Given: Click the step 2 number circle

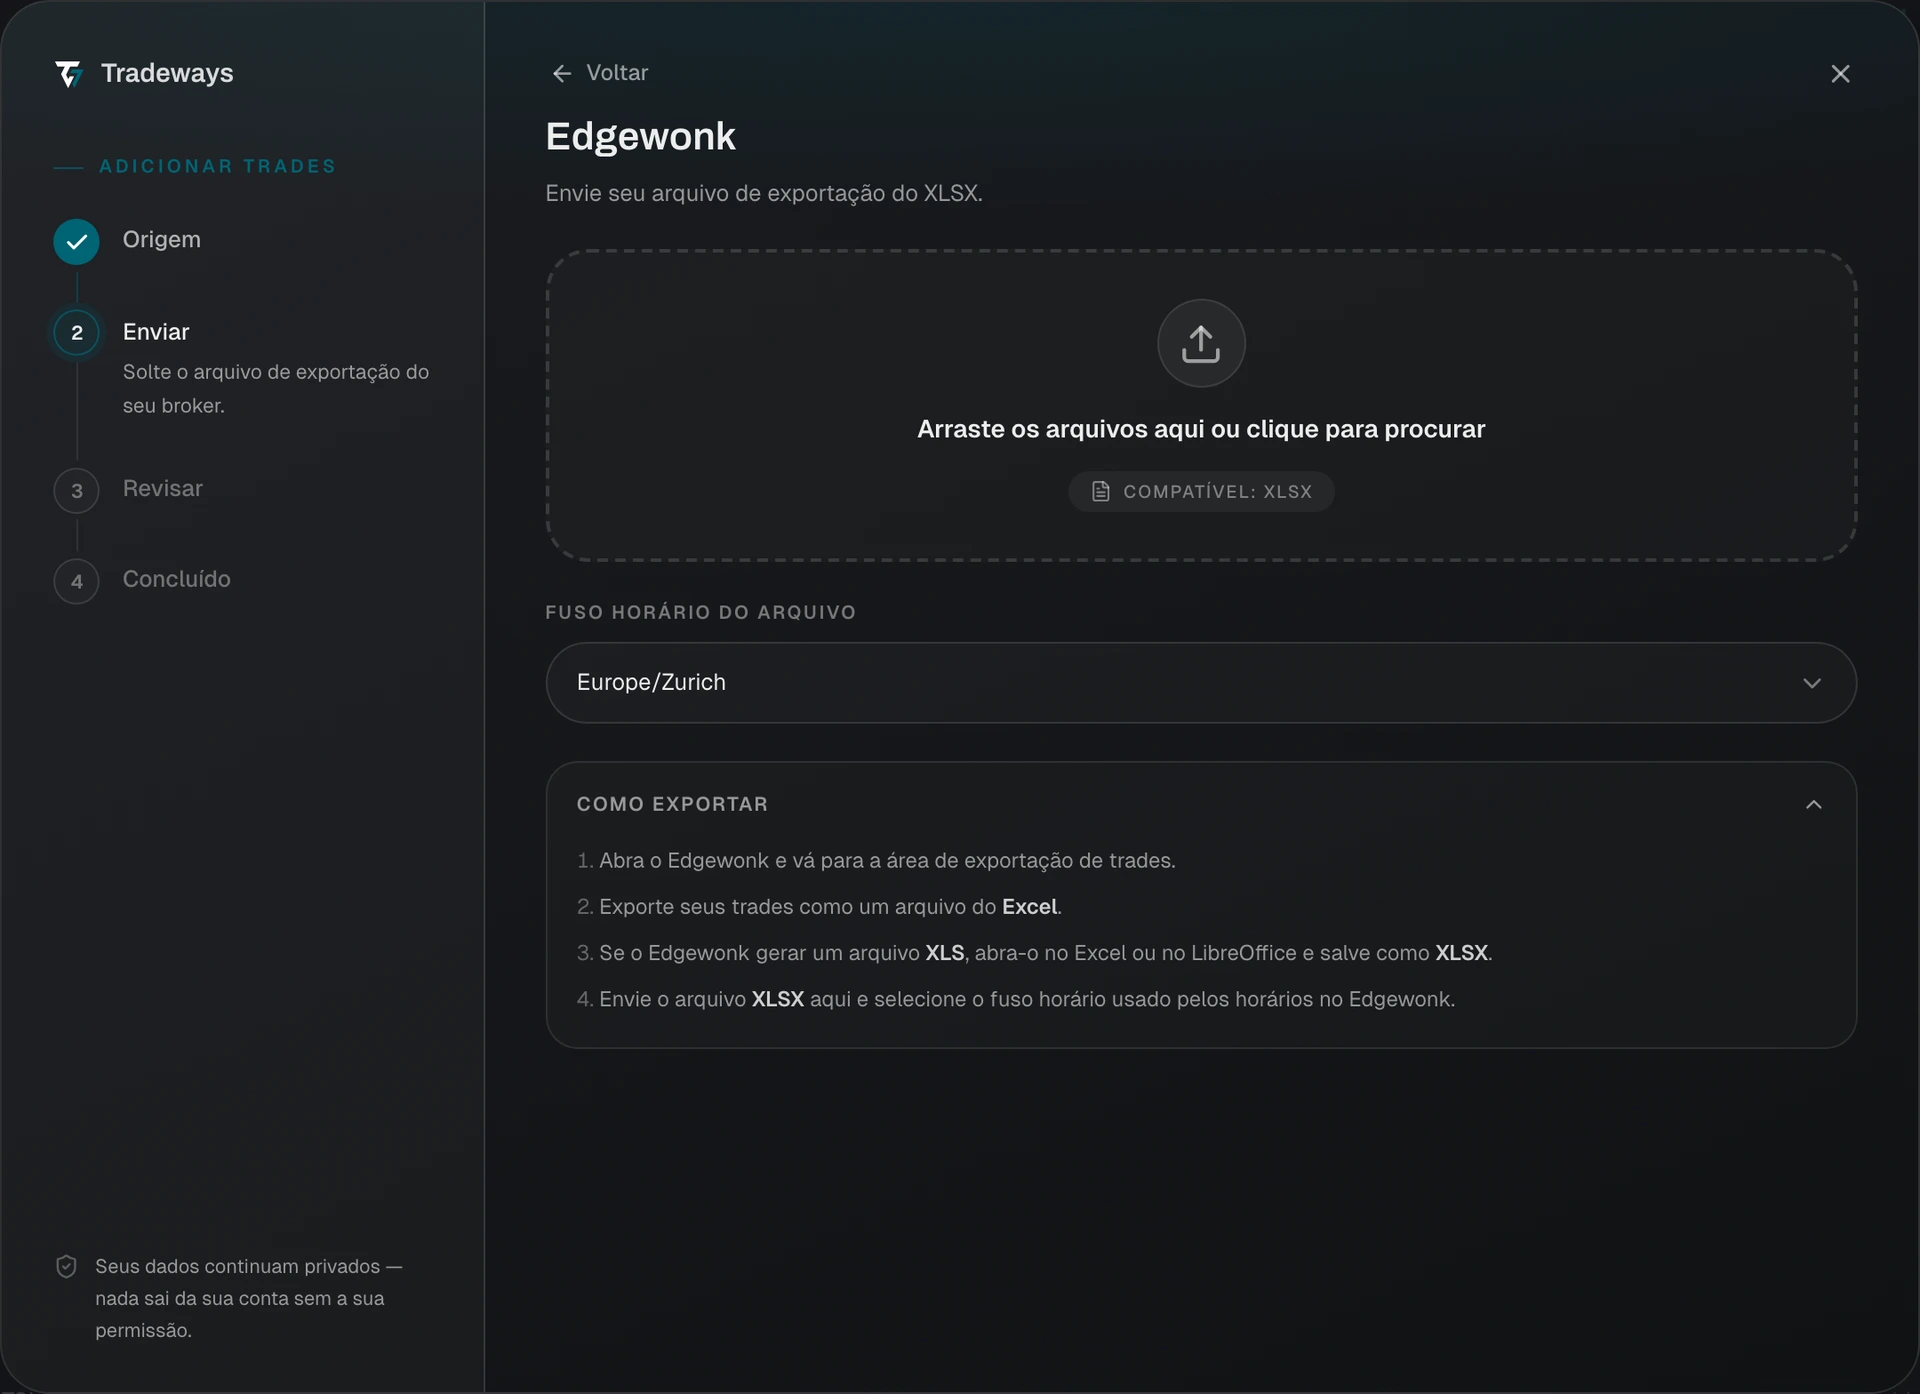Looking at the screenshot, I should pos(76,333).
